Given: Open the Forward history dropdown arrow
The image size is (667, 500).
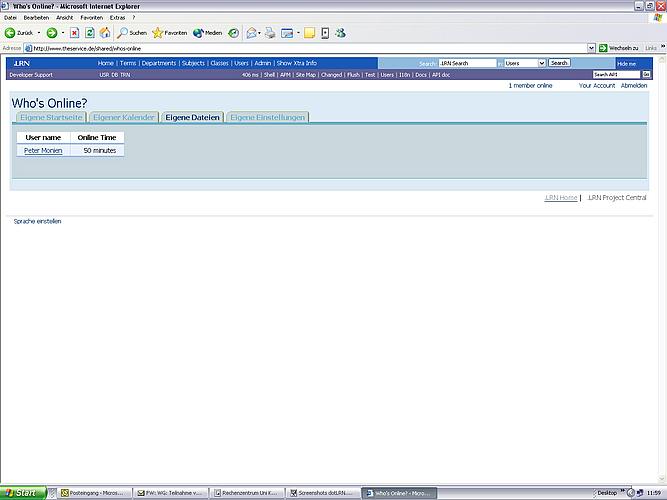Looking at the screenshot, I should coord(63,33).
